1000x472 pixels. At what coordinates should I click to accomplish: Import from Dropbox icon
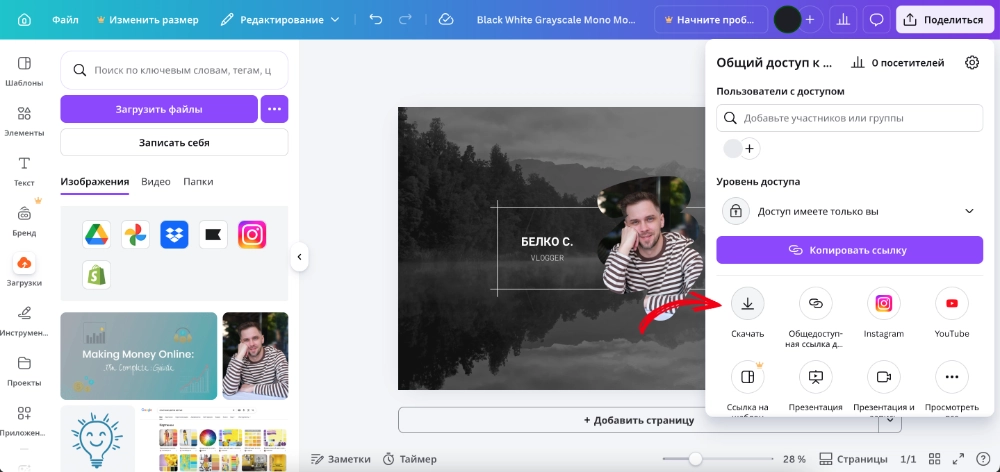pyautogui.click(x=174, y=235)
